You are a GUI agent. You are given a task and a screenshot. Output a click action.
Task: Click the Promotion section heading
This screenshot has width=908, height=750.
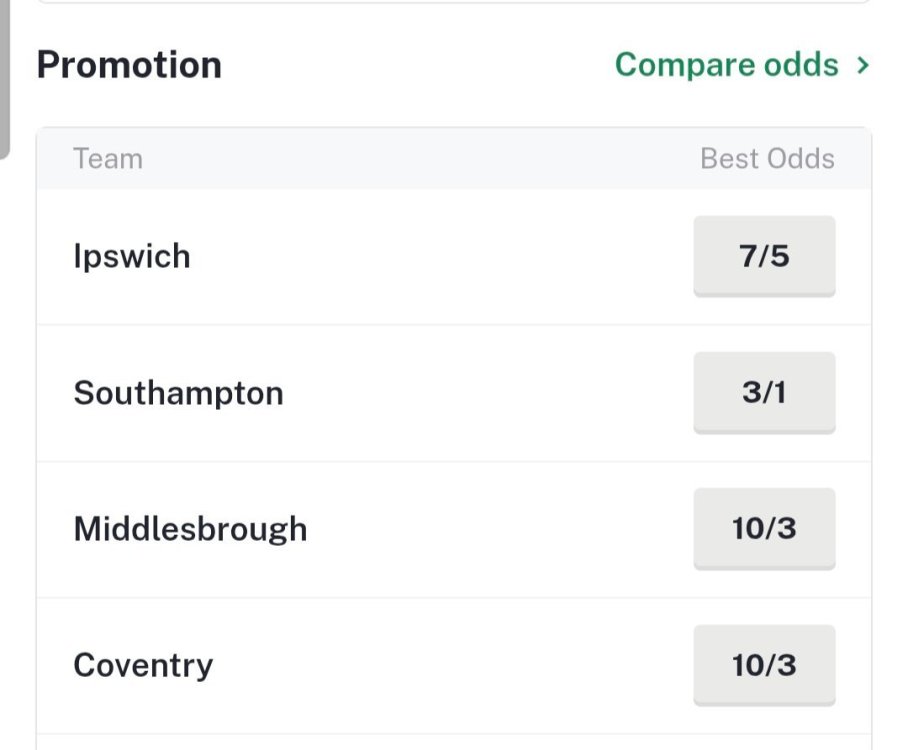click(129, 65)
